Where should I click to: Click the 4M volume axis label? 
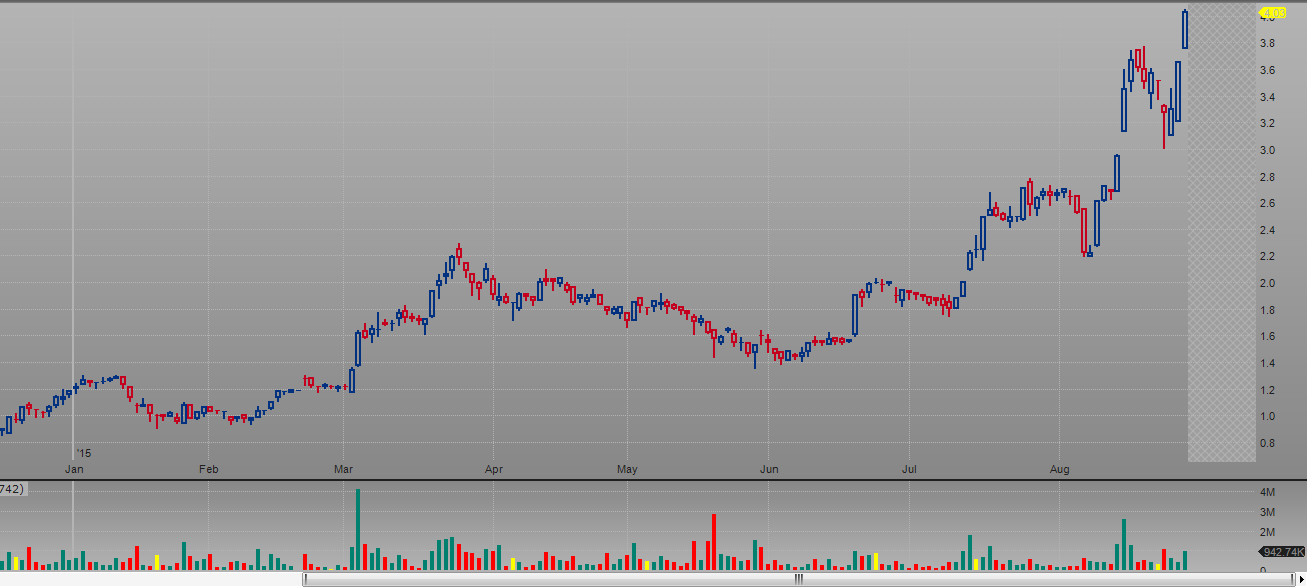coord(1266,493)
